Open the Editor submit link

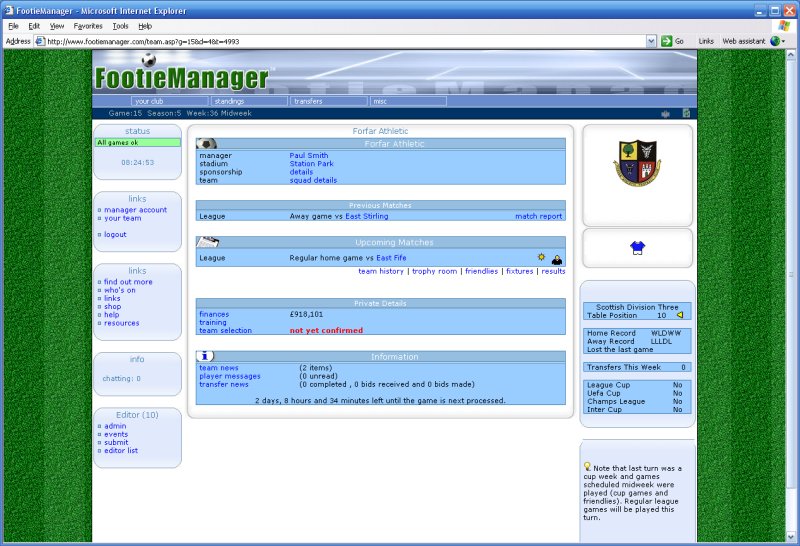pyautogui.click(x=116, y=442)
